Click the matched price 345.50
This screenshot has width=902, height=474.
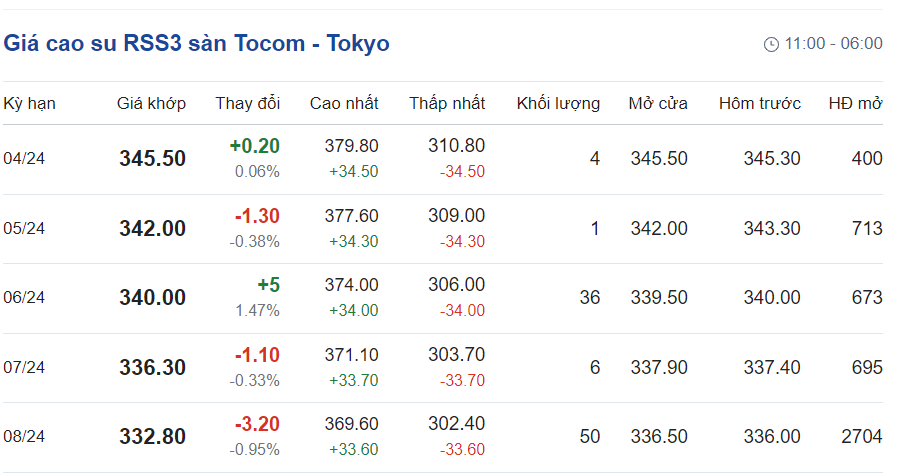[152, 159]
